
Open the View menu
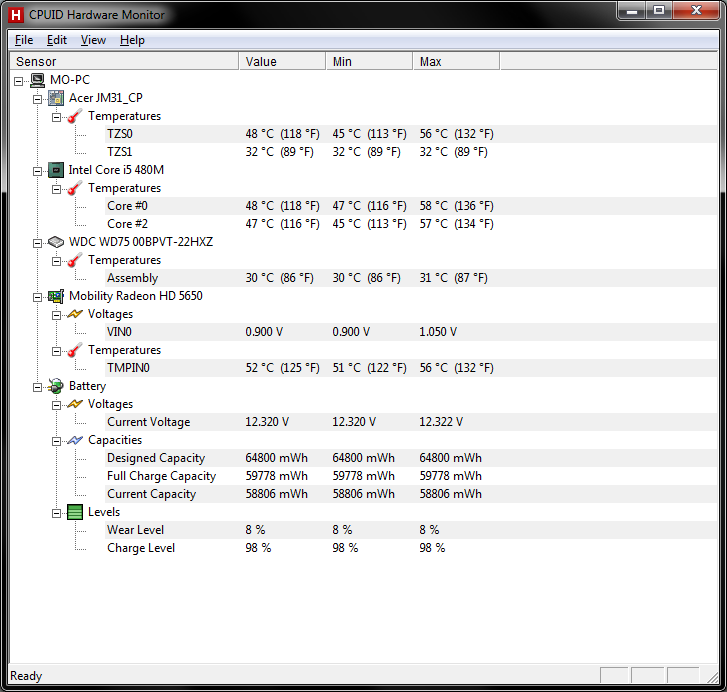(93, 40)
